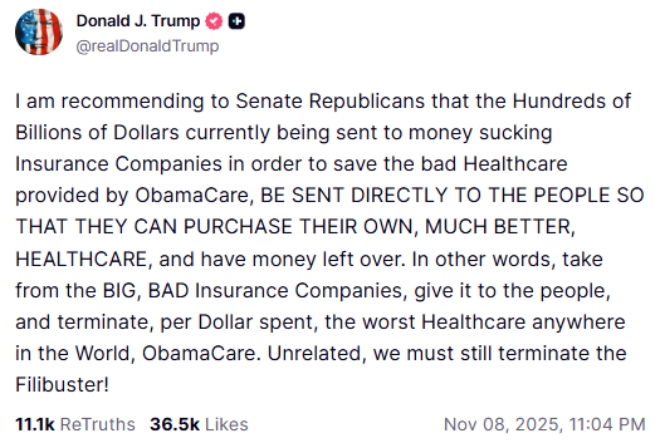
Task: Click the 36.5k count number
Action: 170,423
